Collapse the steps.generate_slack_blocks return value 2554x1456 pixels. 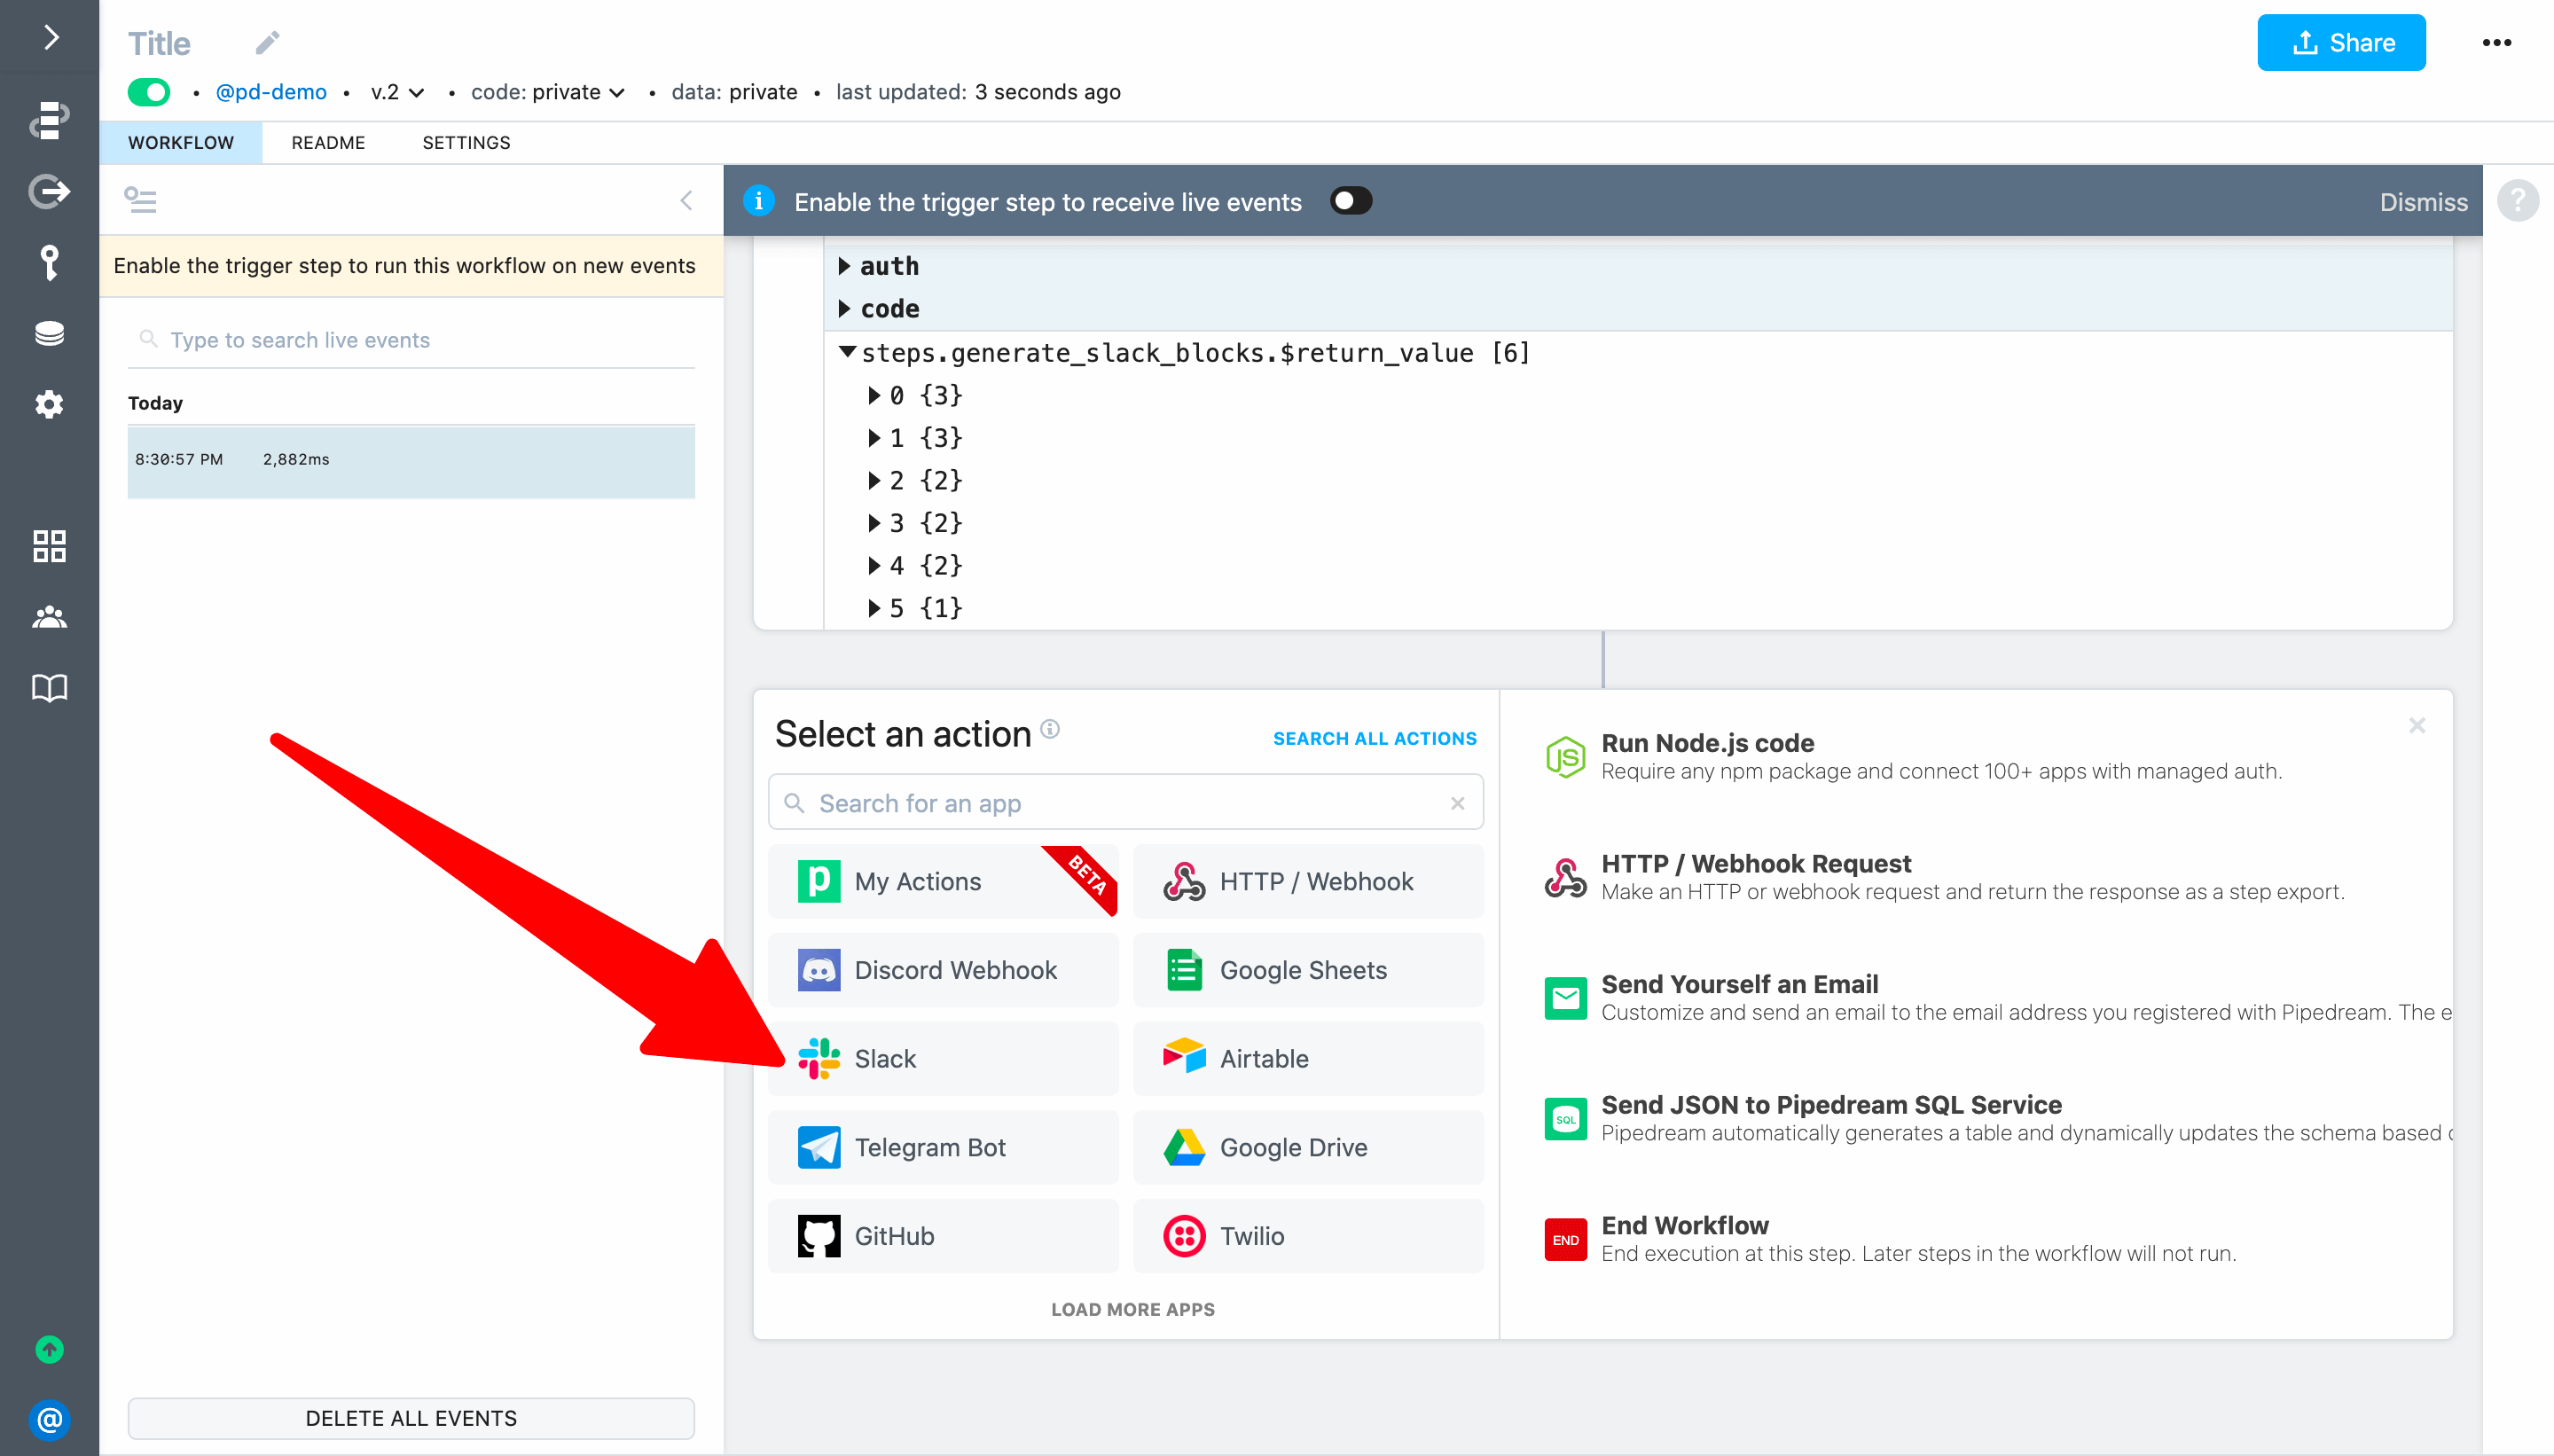(848, 352)
